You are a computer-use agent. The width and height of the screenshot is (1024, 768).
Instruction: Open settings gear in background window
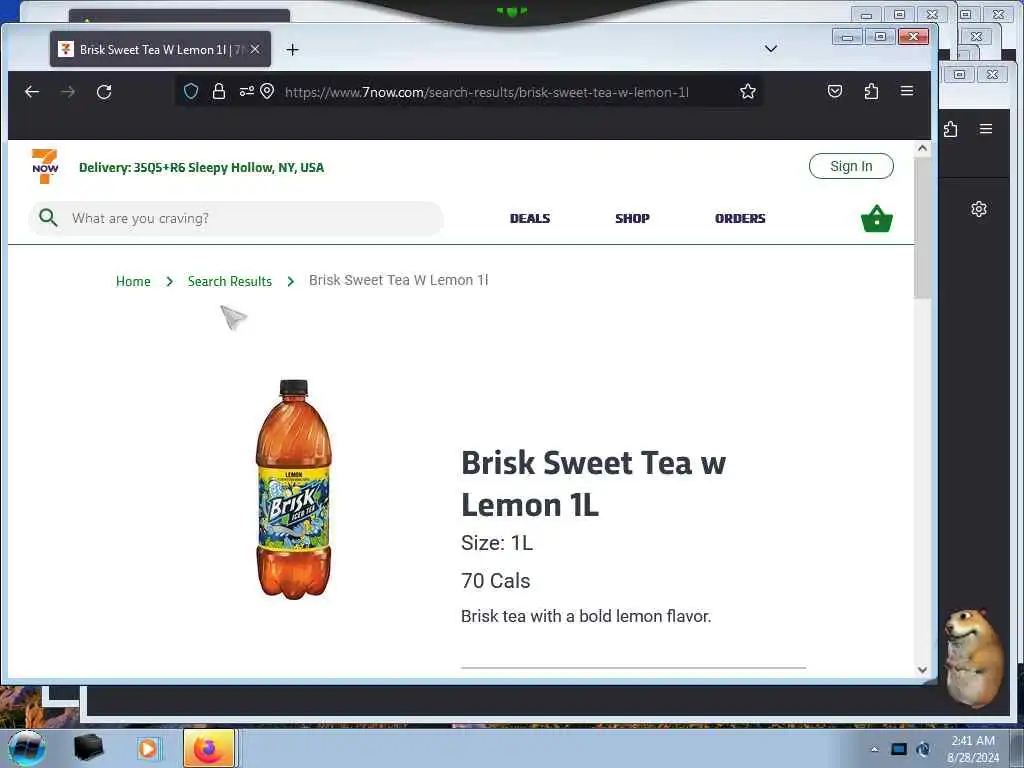click(978, 209)
